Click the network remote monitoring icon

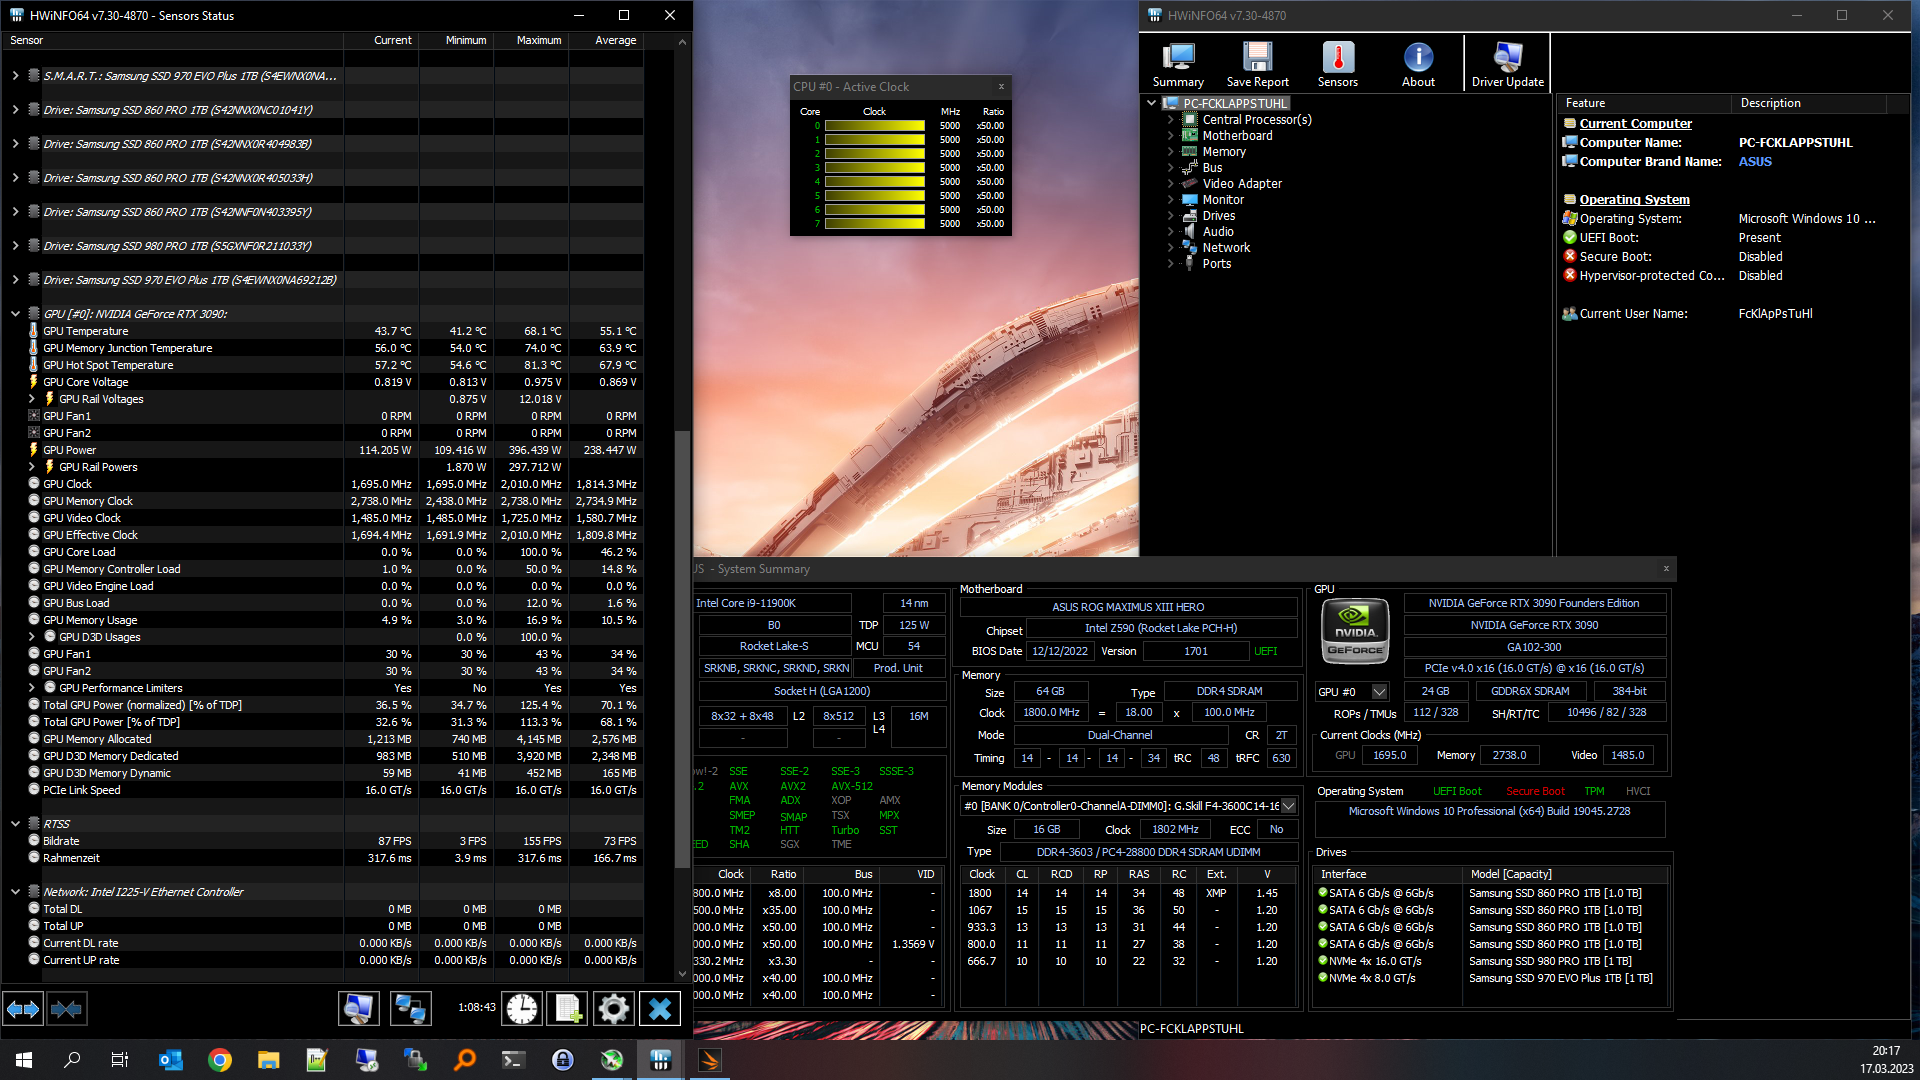click(410, 1009)
